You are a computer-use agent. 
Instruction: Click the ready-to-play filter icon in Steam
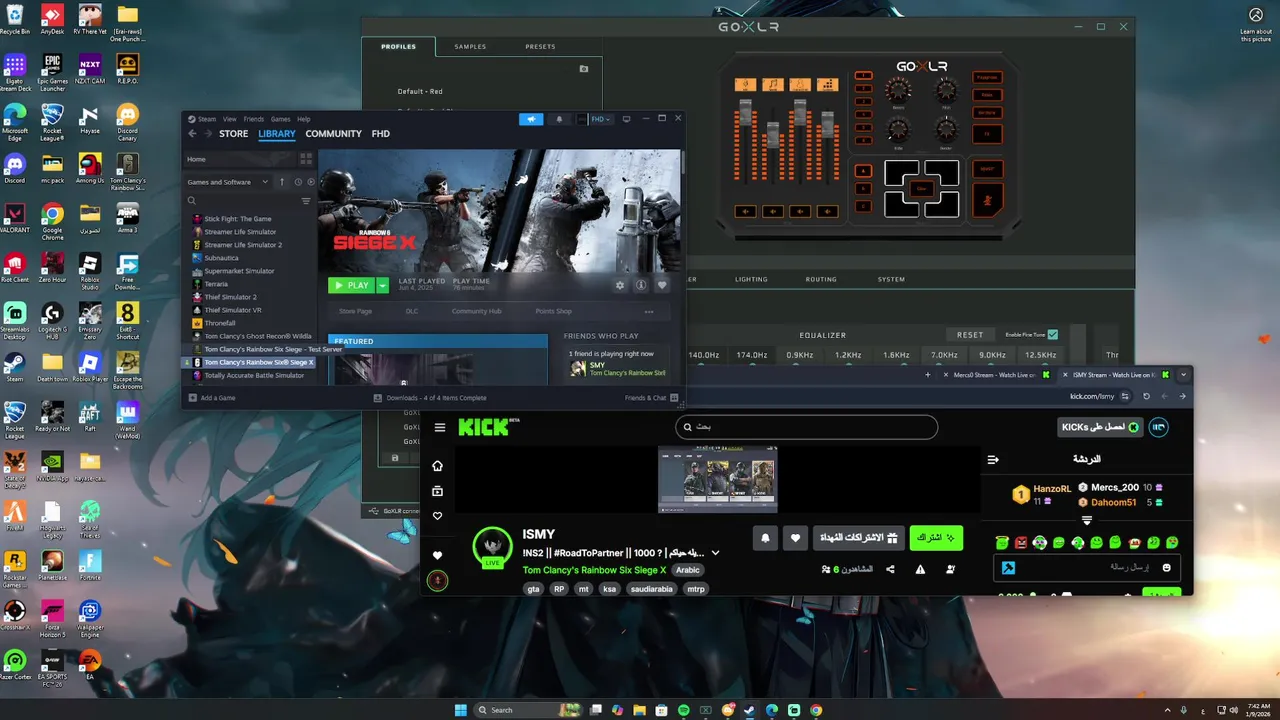[x=311, y=182]
